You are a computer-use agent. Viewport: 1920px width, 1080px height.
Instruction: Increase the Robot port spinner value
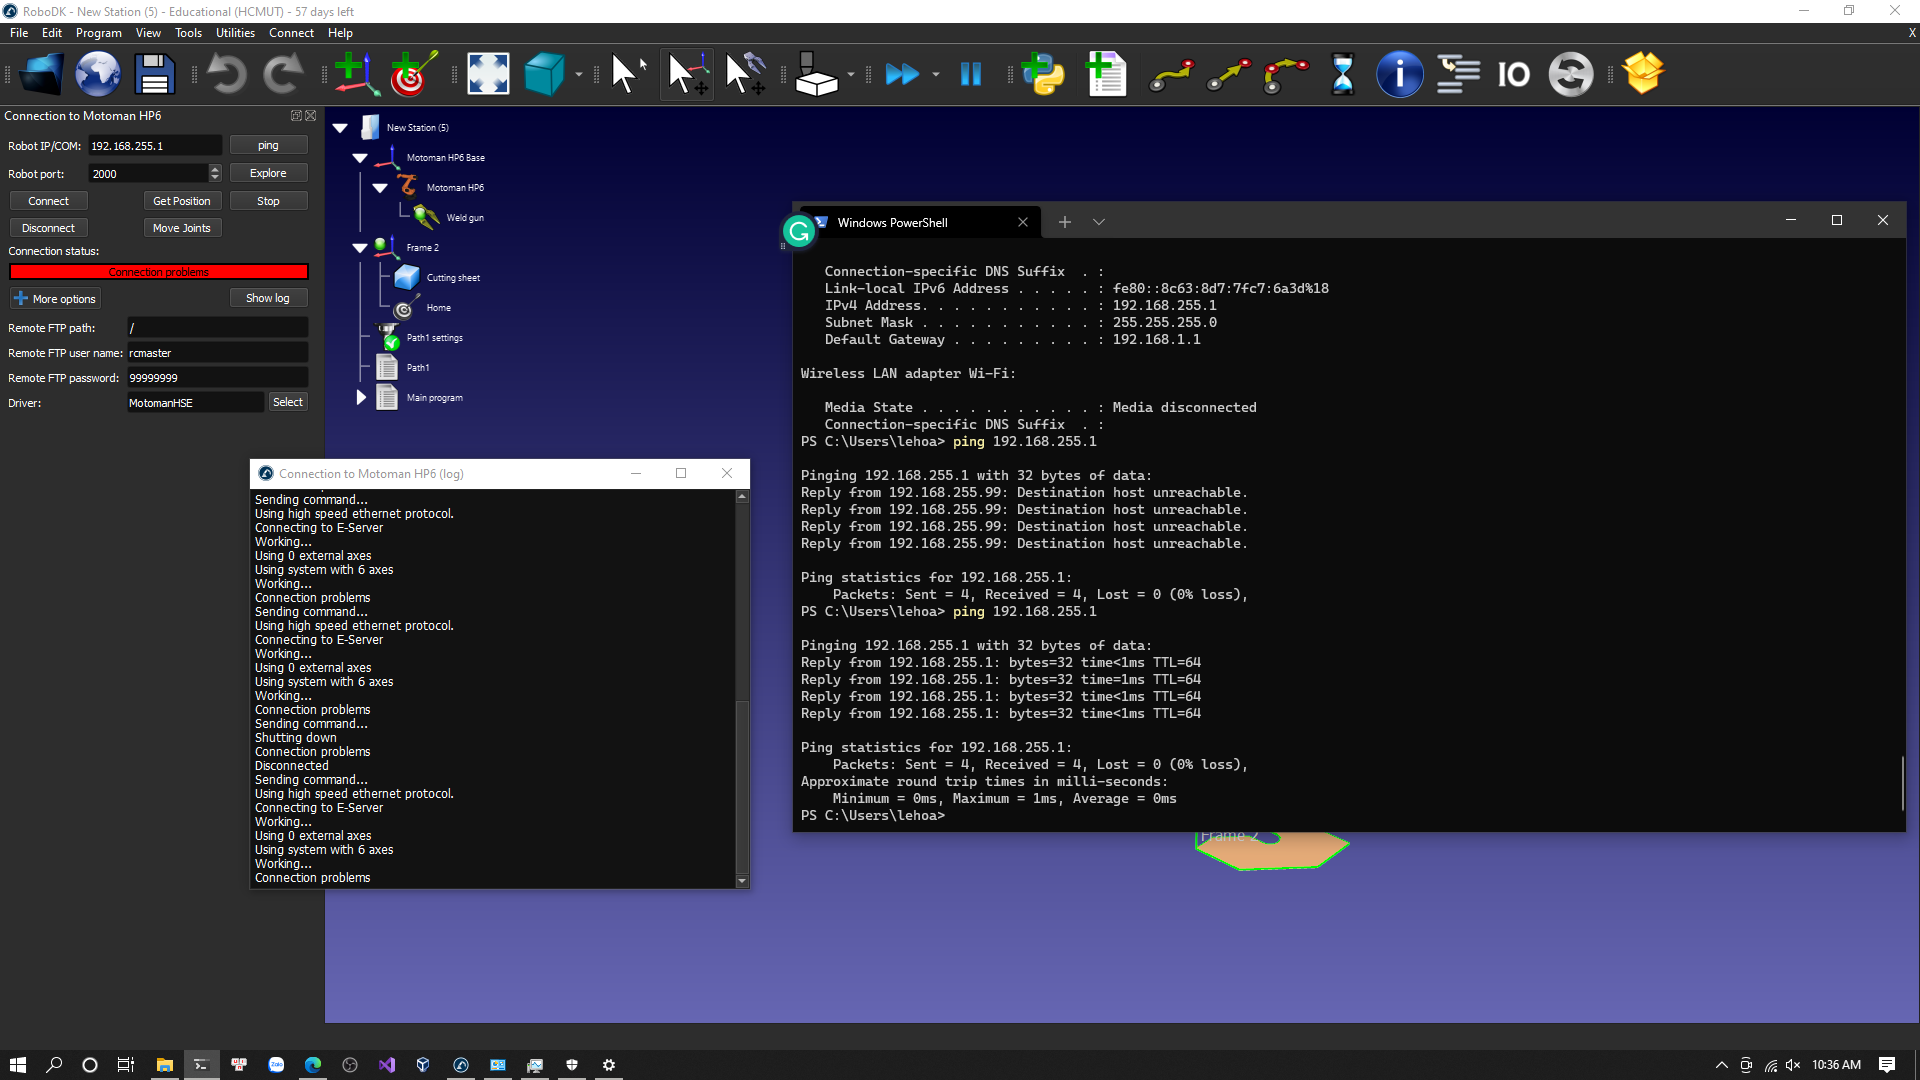coord(215,169)
